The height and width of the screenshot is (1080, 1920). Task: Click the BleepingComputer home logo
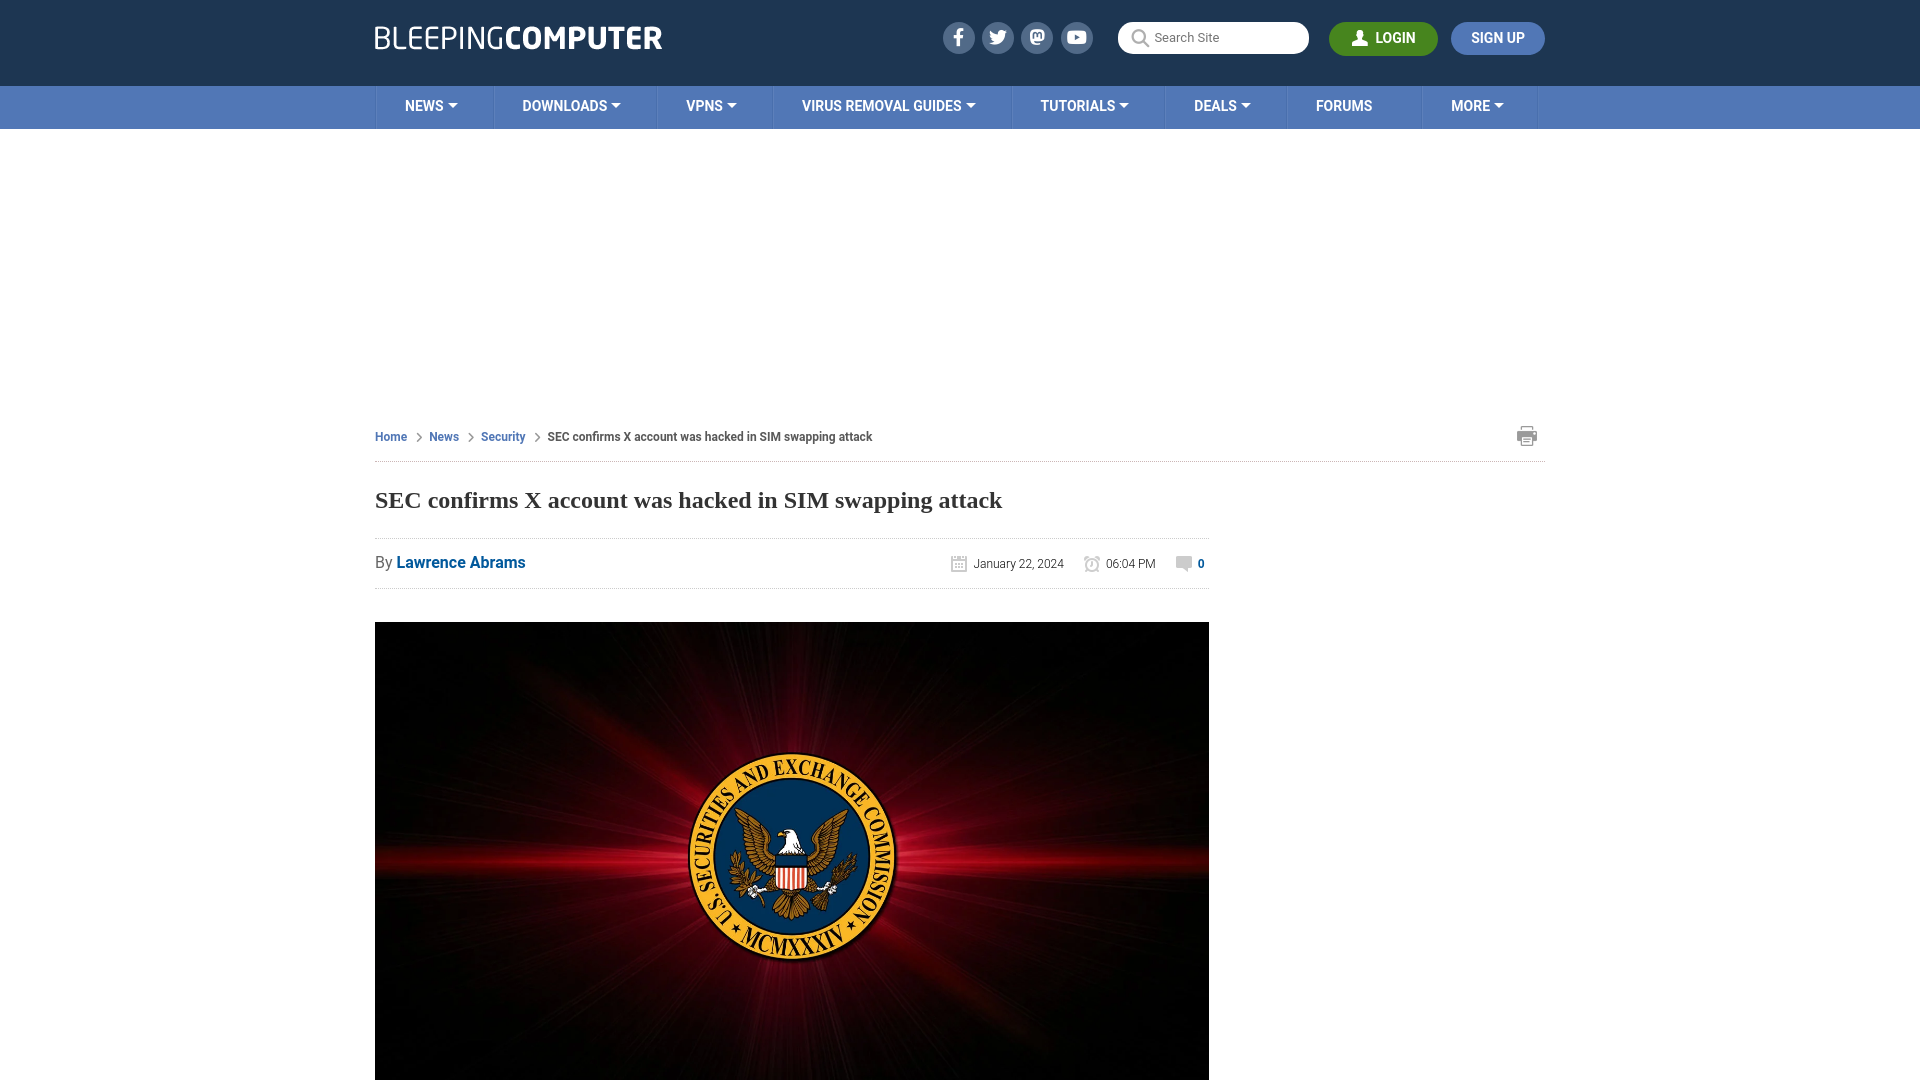pyautogui.click(x=517, y=37)
